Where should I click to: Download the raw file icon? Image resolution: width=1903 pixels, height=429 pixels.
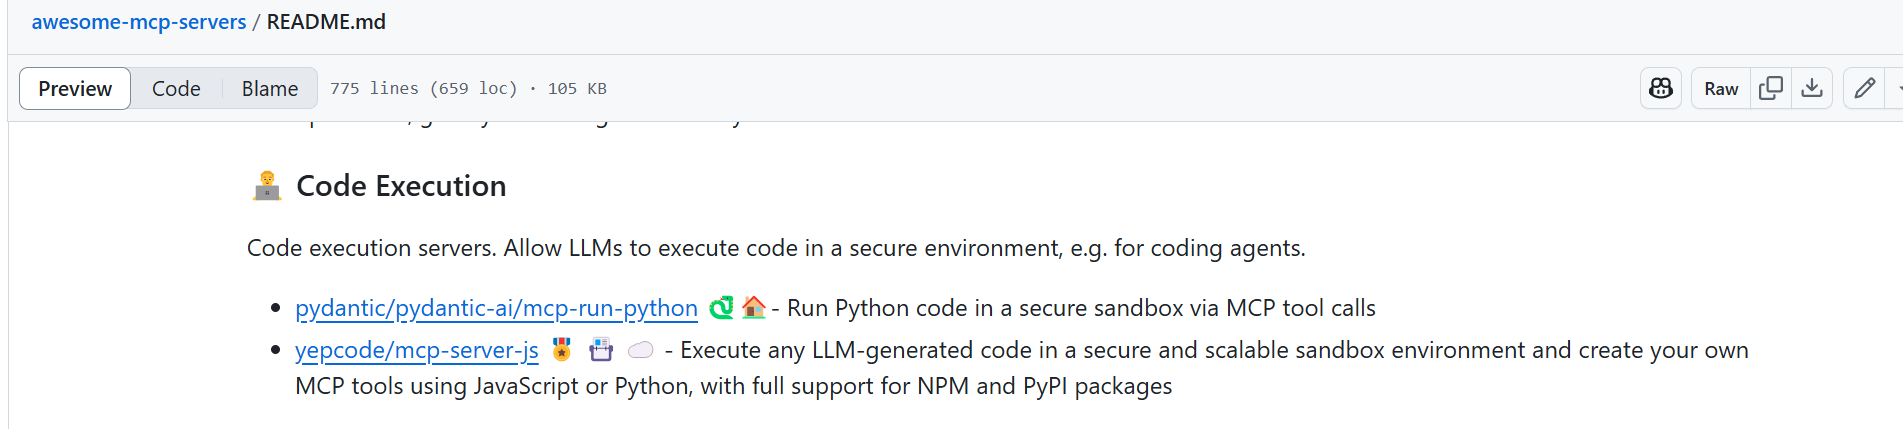[1812, 89]
